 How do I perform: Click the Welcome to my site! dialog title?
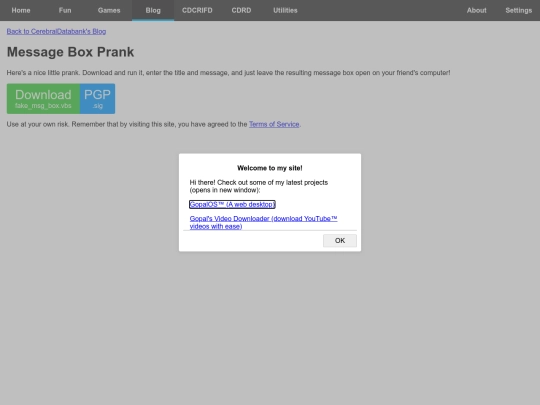270,168
